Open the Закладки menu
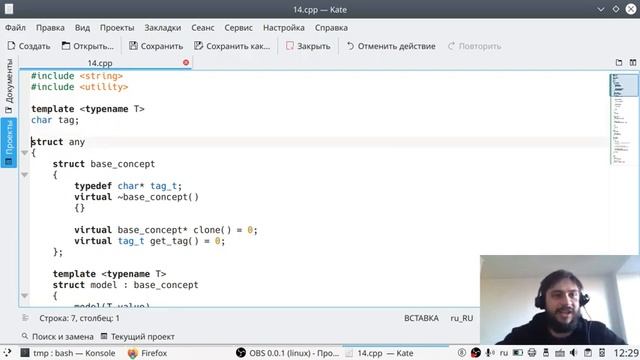This screenshot has height=360, width=640. pos(162,27)
